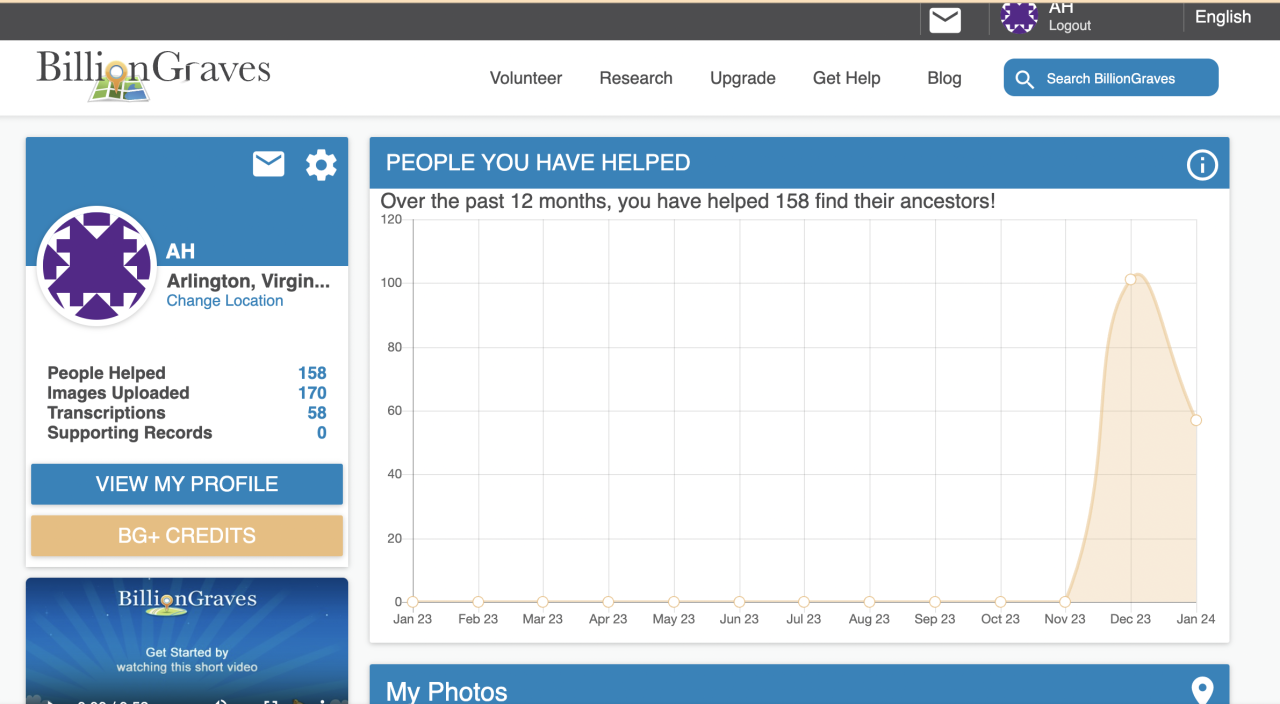This screenshot has width=1280, height=704.
Task: Click the AH username in profile card
Action: [180, 252]
